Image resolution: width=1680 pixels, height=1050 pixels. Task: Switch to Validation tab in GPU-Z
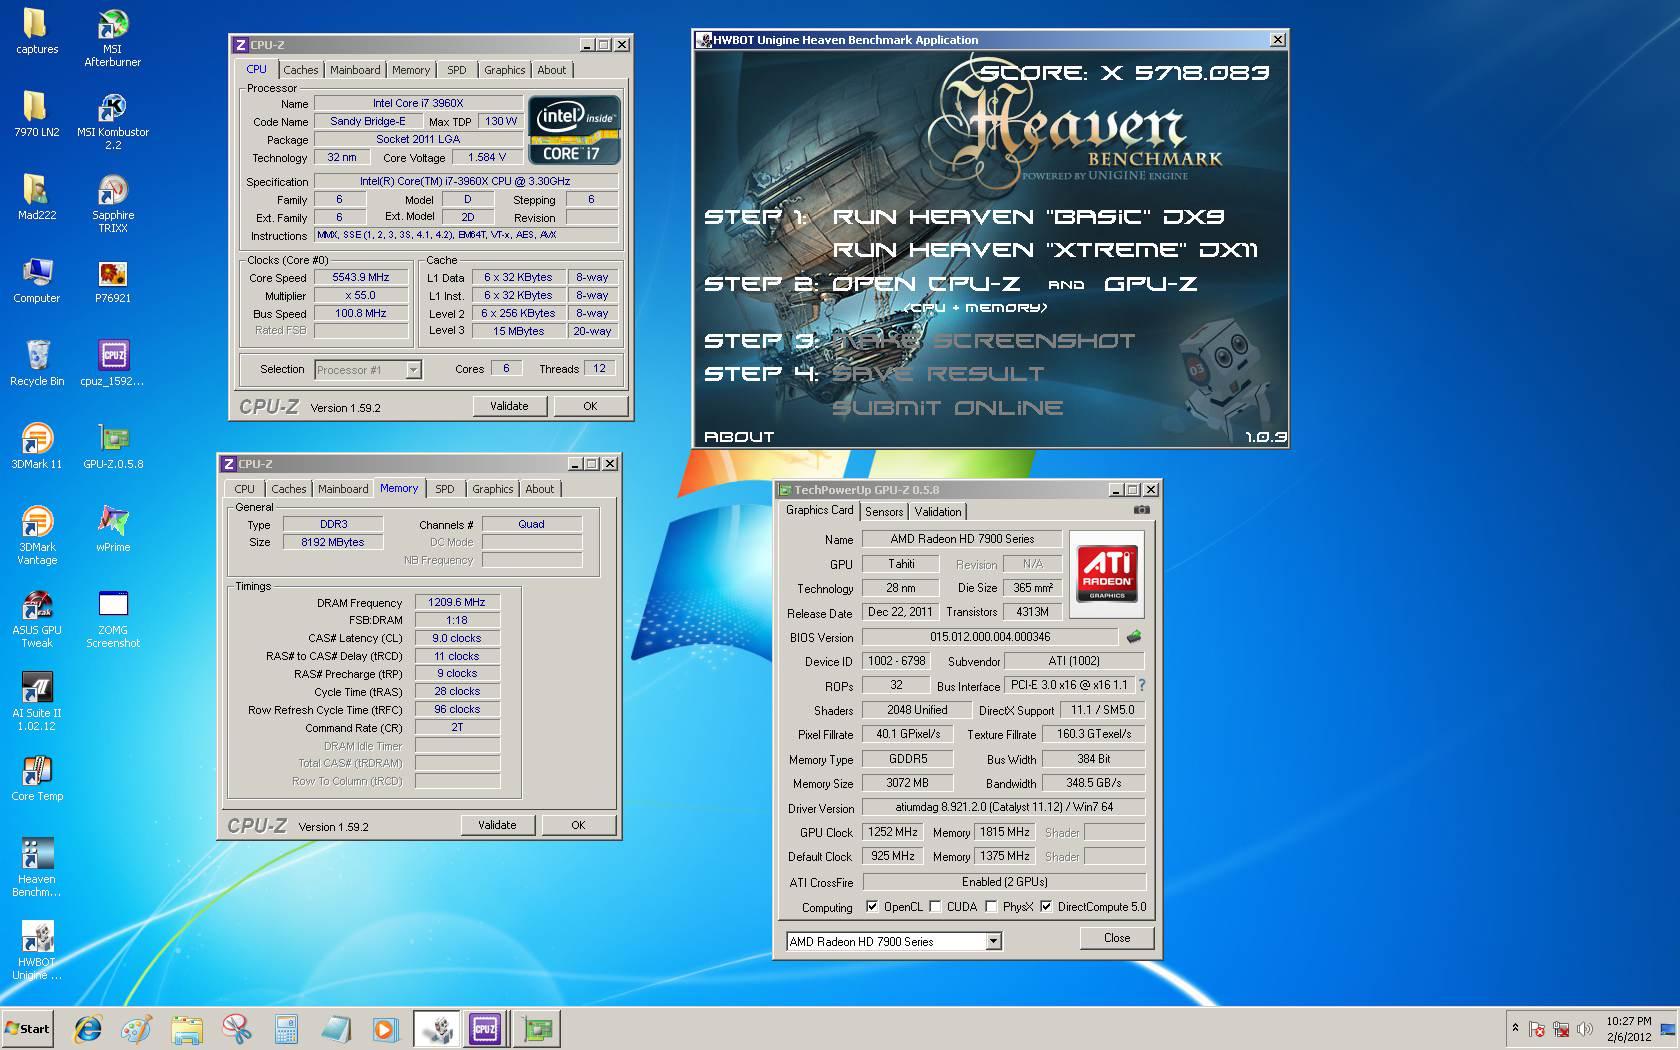[938, 512]
